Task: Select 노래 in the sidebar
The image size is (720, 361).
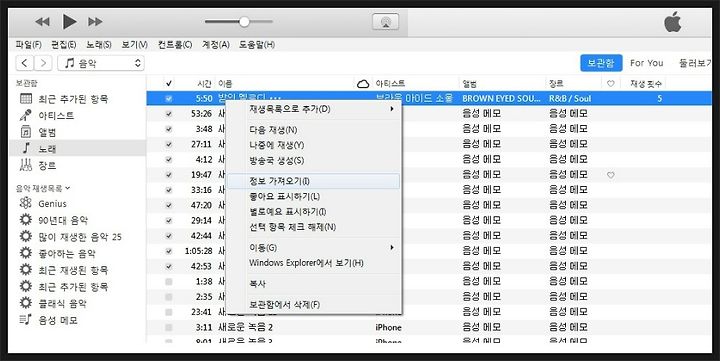Action: pyautogui.click(x=77, y=148)
